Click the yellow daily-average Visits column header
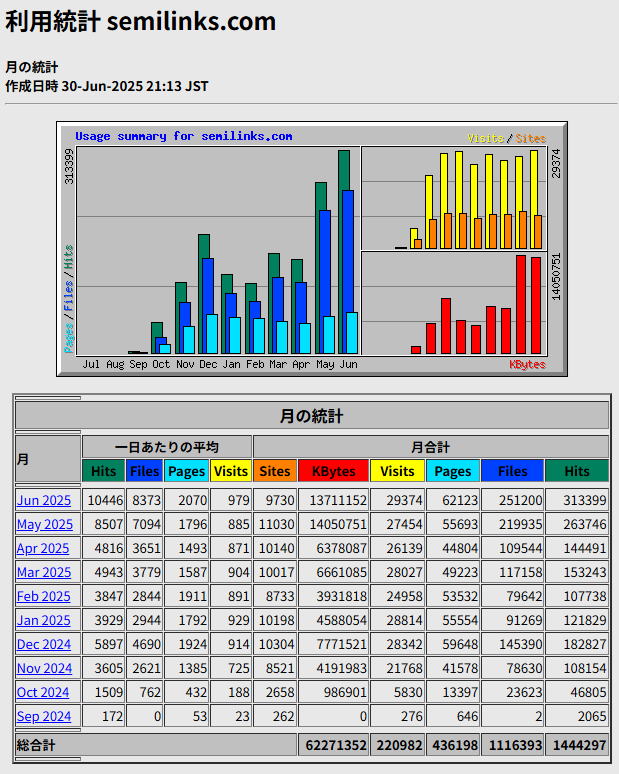The image size is (619, 774). point(231,471)
